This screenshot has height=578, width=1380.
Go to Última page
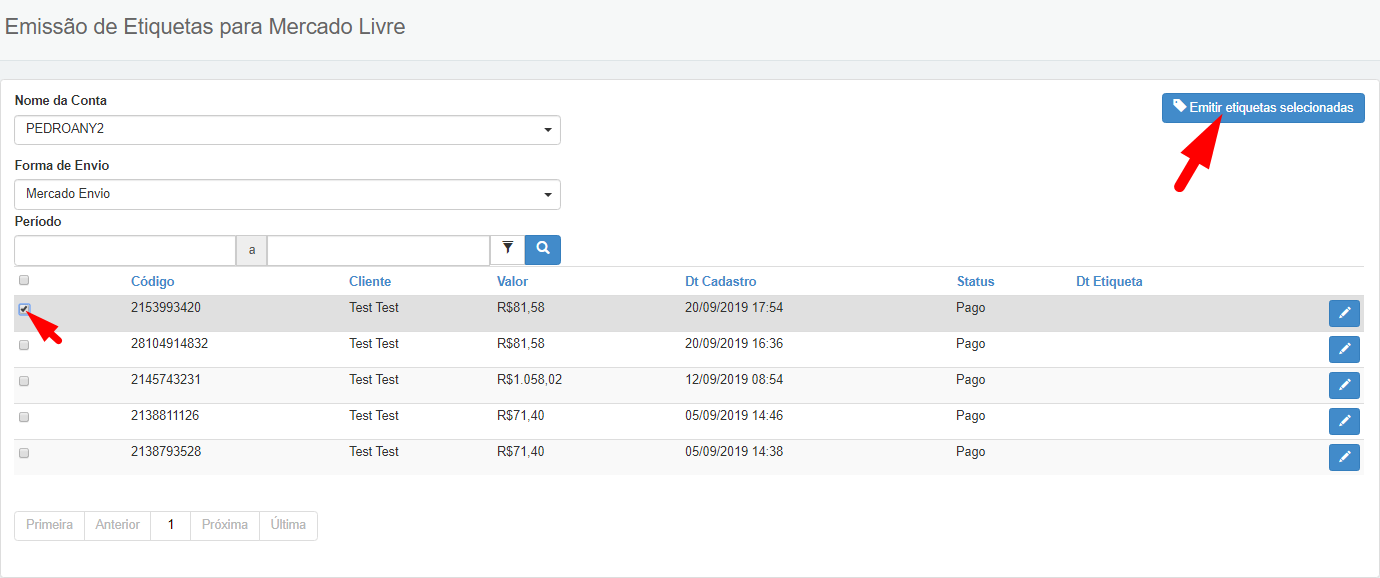(x=288, y=525)
